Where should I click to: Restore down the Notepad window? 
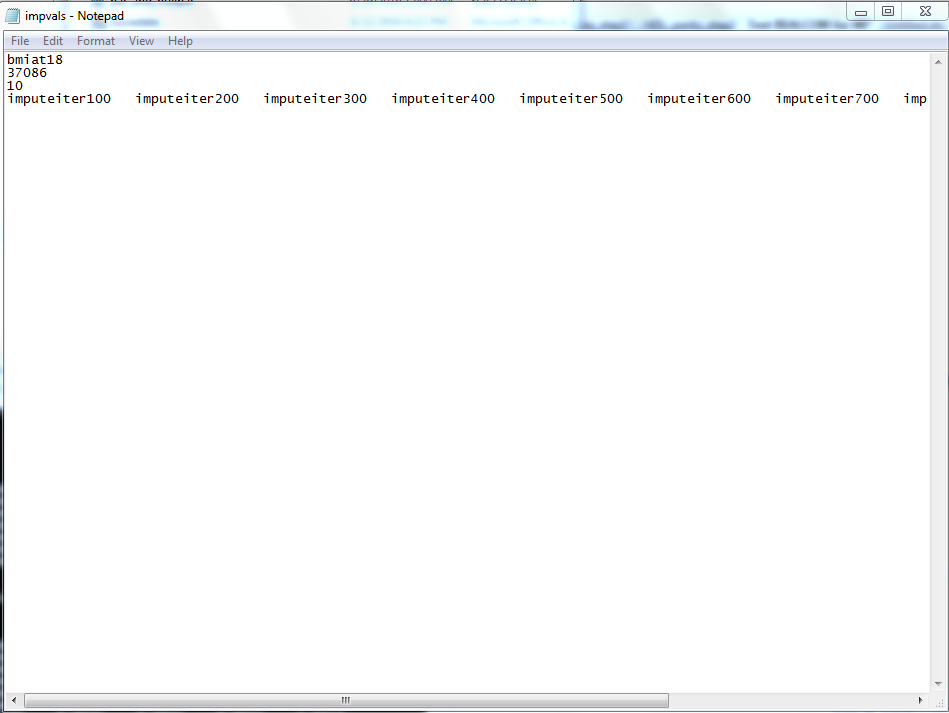pyautogui.click(x=887, y=11)
